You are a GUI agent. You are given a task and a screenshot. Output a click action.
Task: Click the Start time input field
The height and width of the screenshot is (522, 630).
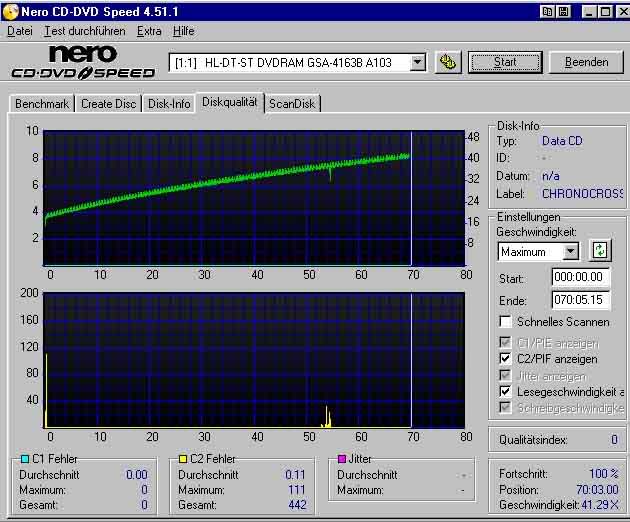pos(581,277)
